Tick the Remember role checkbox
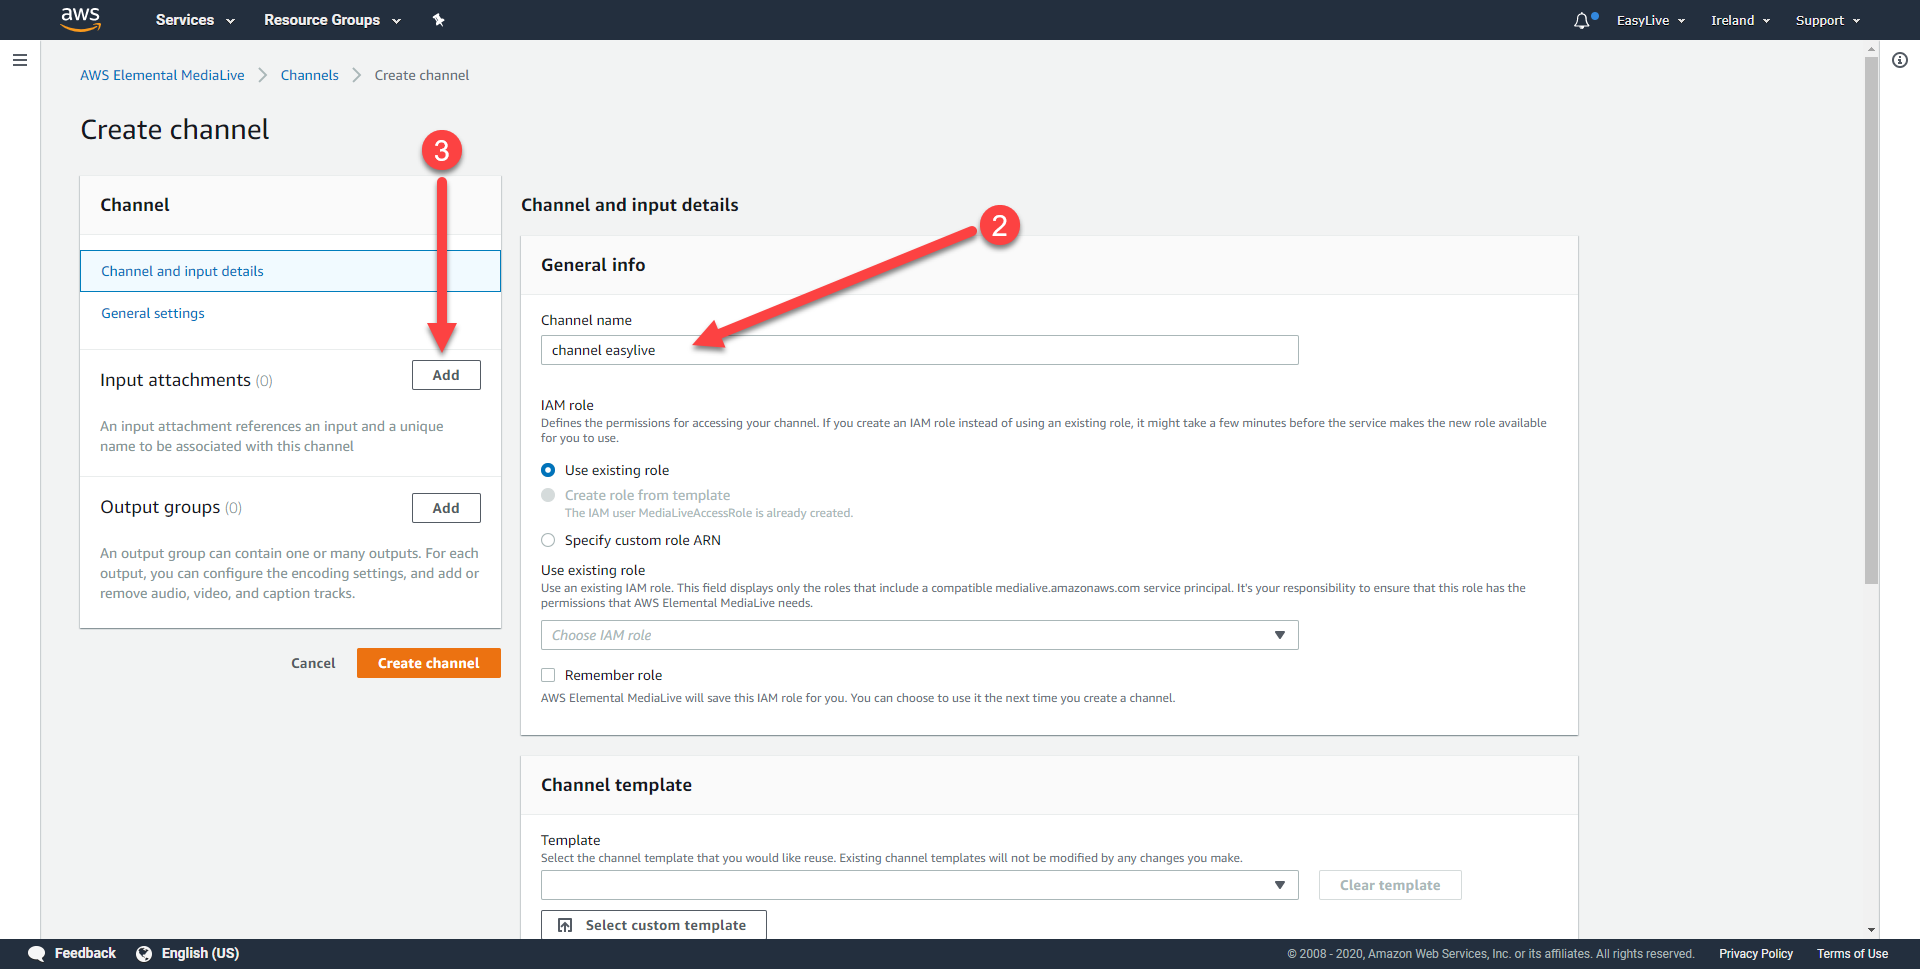The image size is (1920, 969). pos(548,675)
